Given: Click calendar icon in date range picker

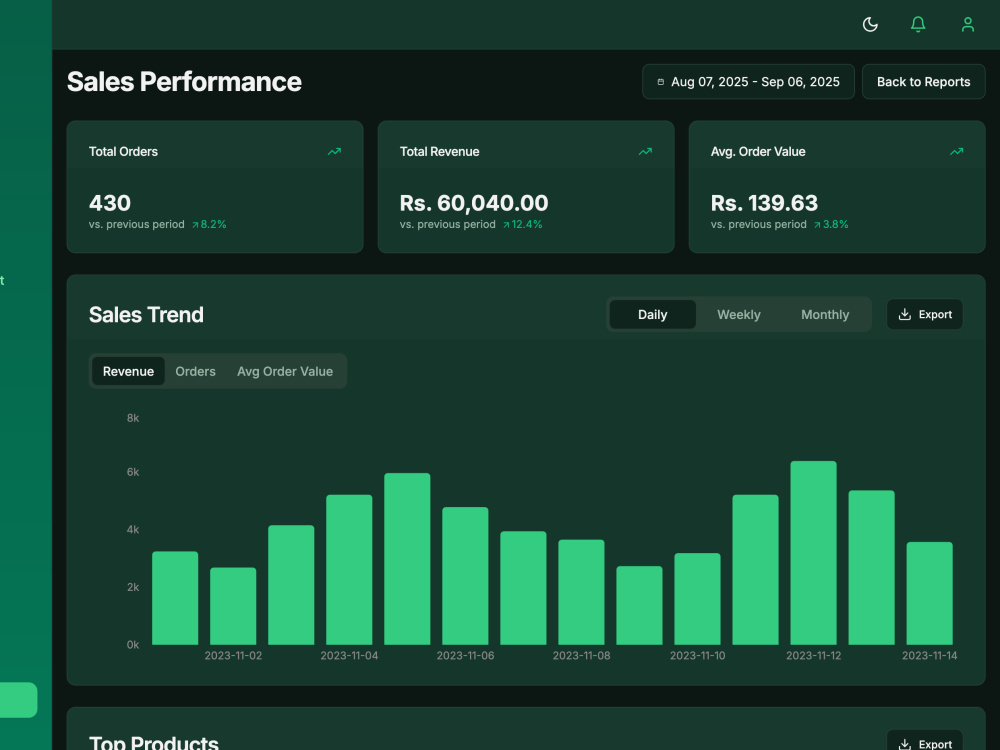Looking at the screenshot, I should [661, 82].
